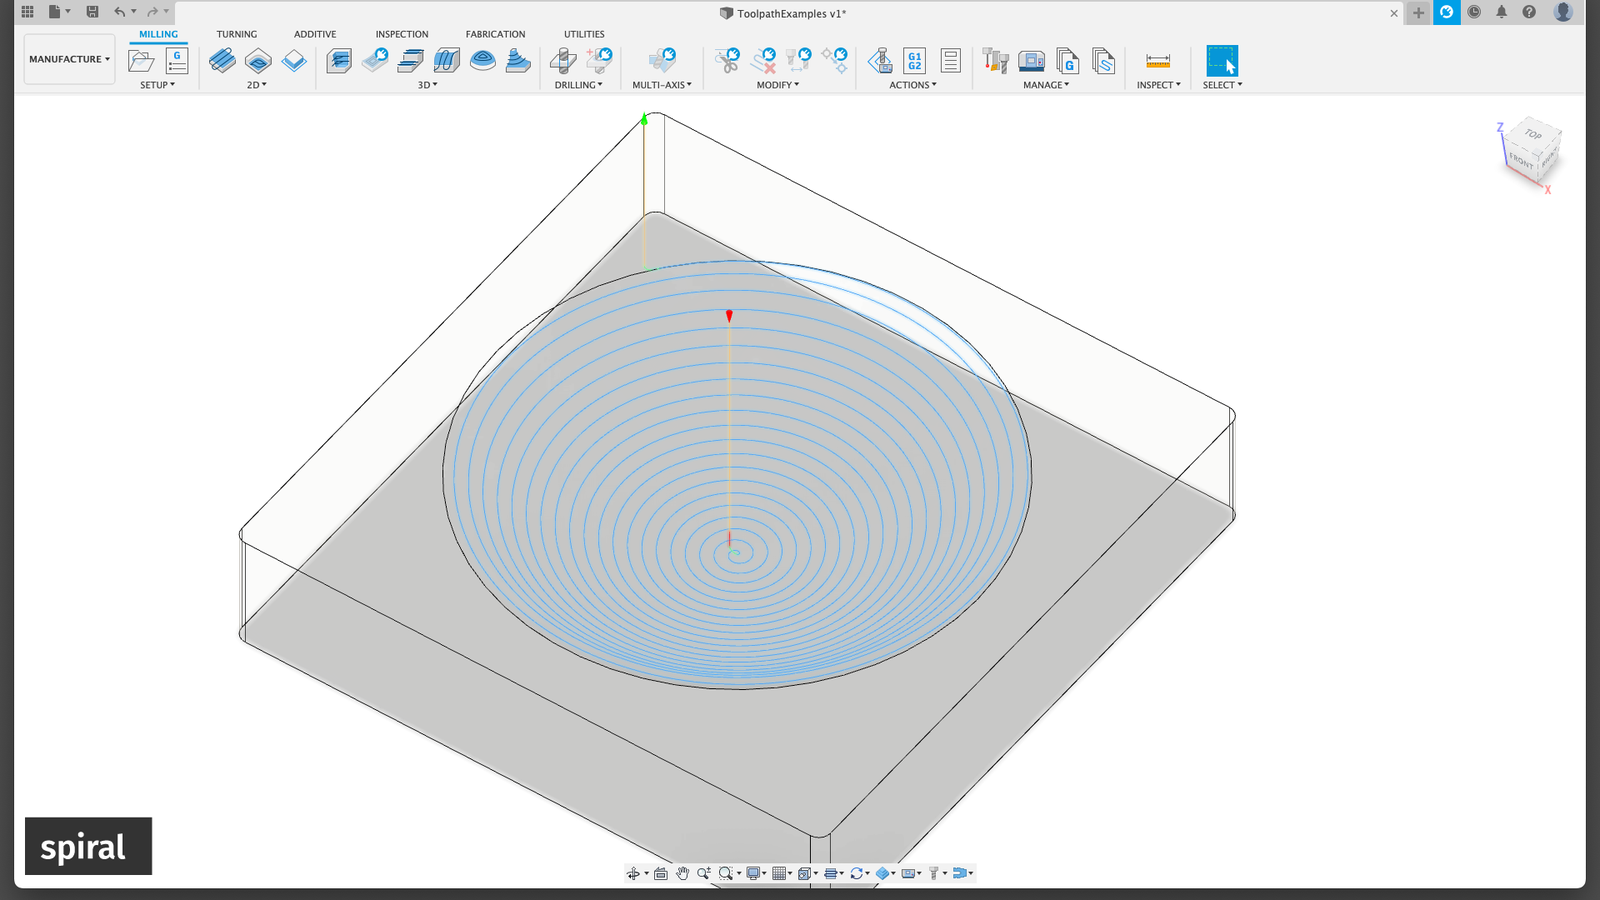Screen dimensions: 1600x900
Task: Open the job status clock icon
Action: [x=1474, y=12]
